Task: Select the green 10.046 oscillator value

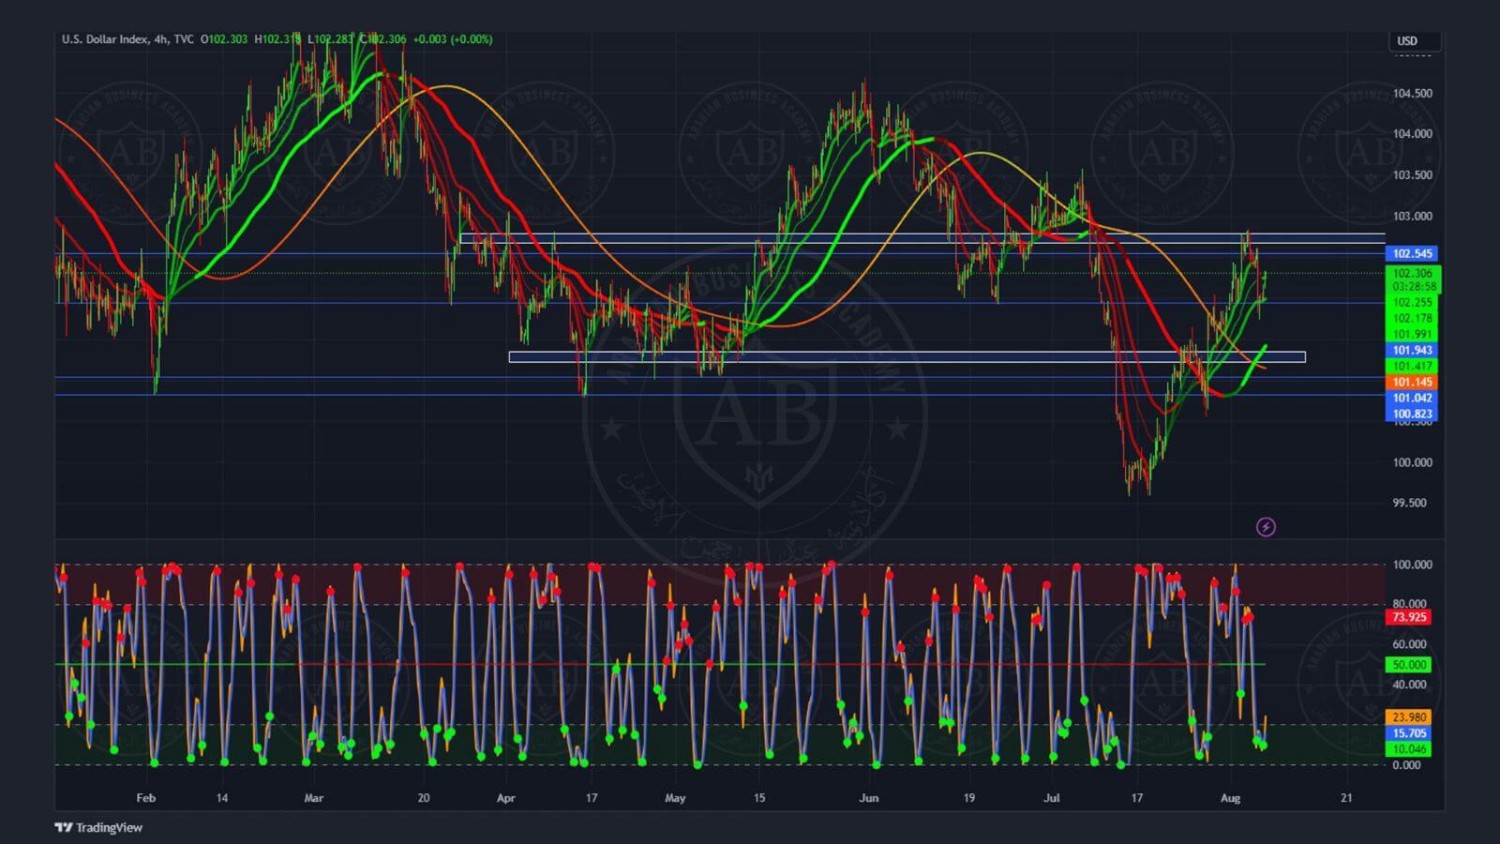Action: click(x=1409, y=749)
